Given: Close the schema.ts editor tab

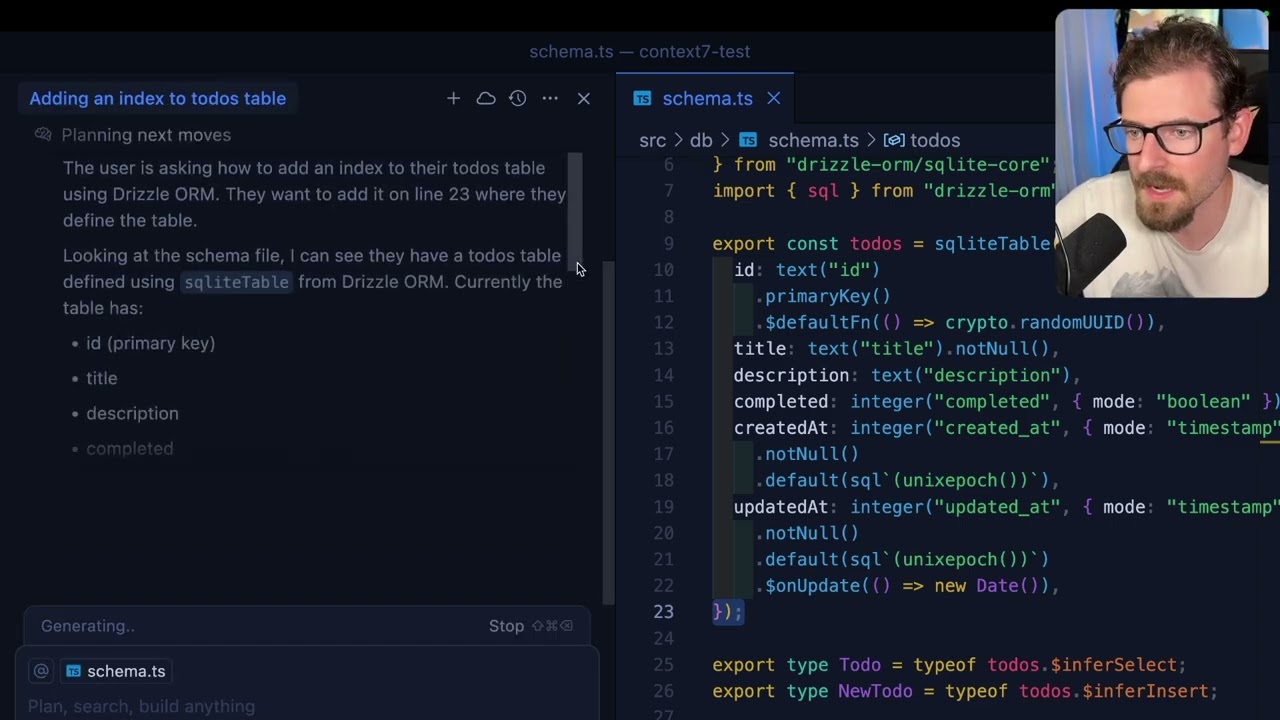Looking at the screenshot, I should click(x=773, y=98).
